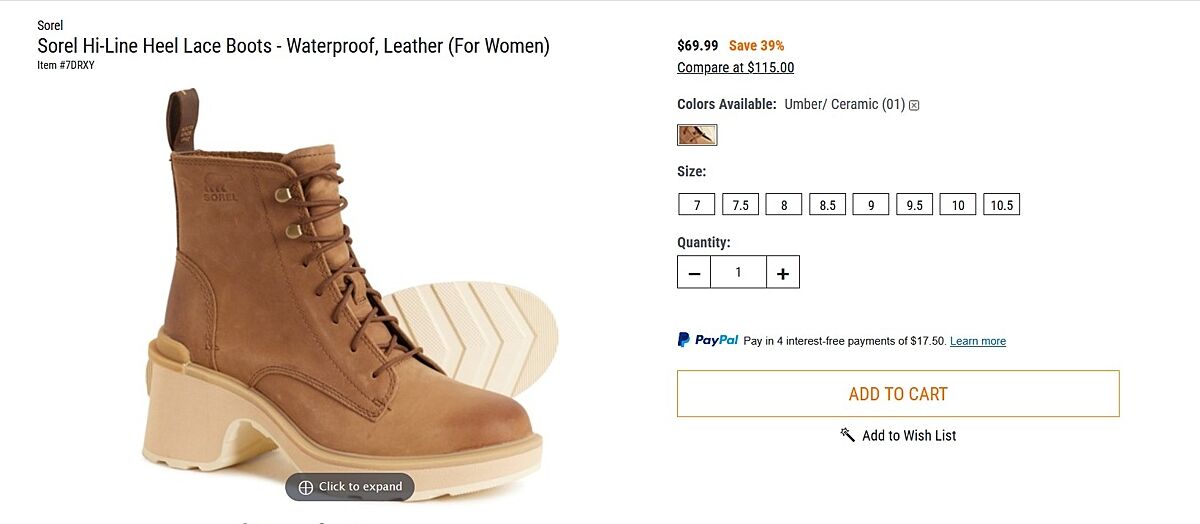
Task: Open PayPal Learn more link
Action: 977,341
